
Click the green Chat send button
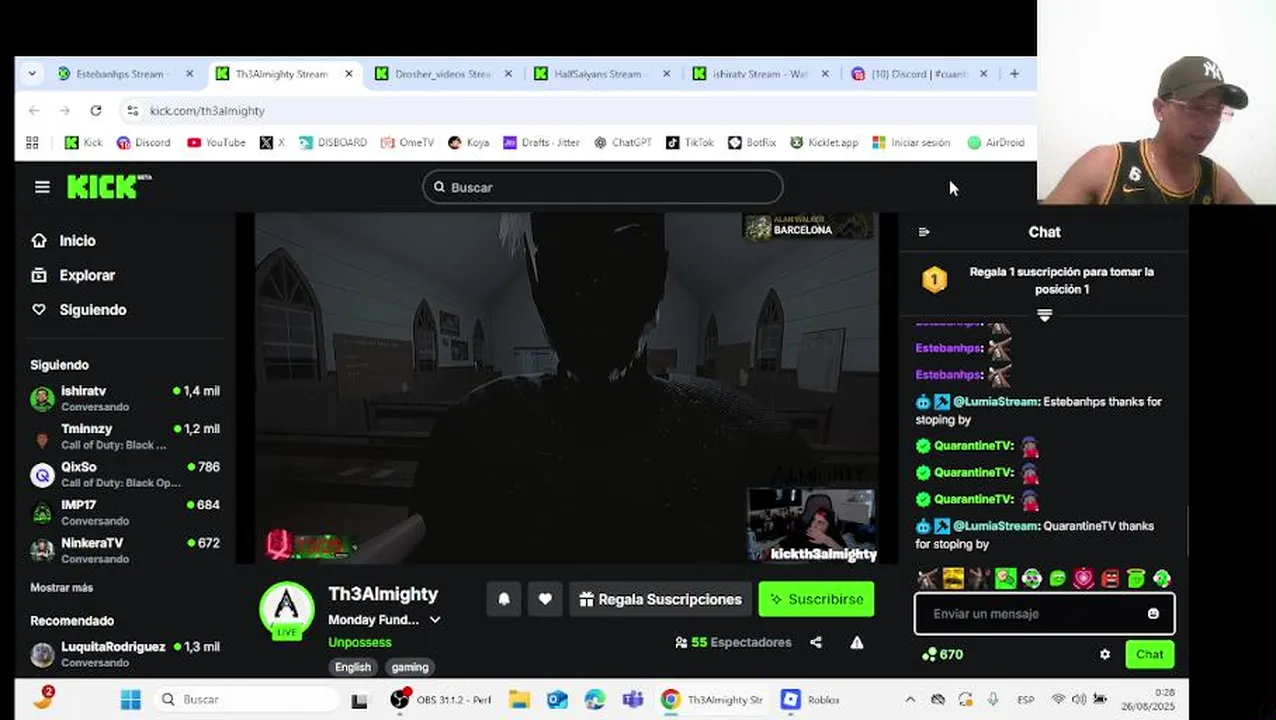click(x=1149, y=654)
